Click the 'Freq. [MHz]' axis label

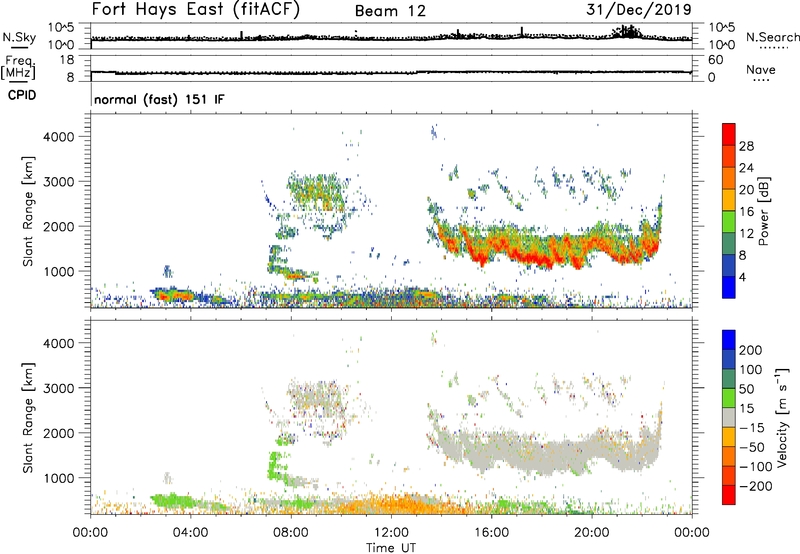click(x=19, y=67)
